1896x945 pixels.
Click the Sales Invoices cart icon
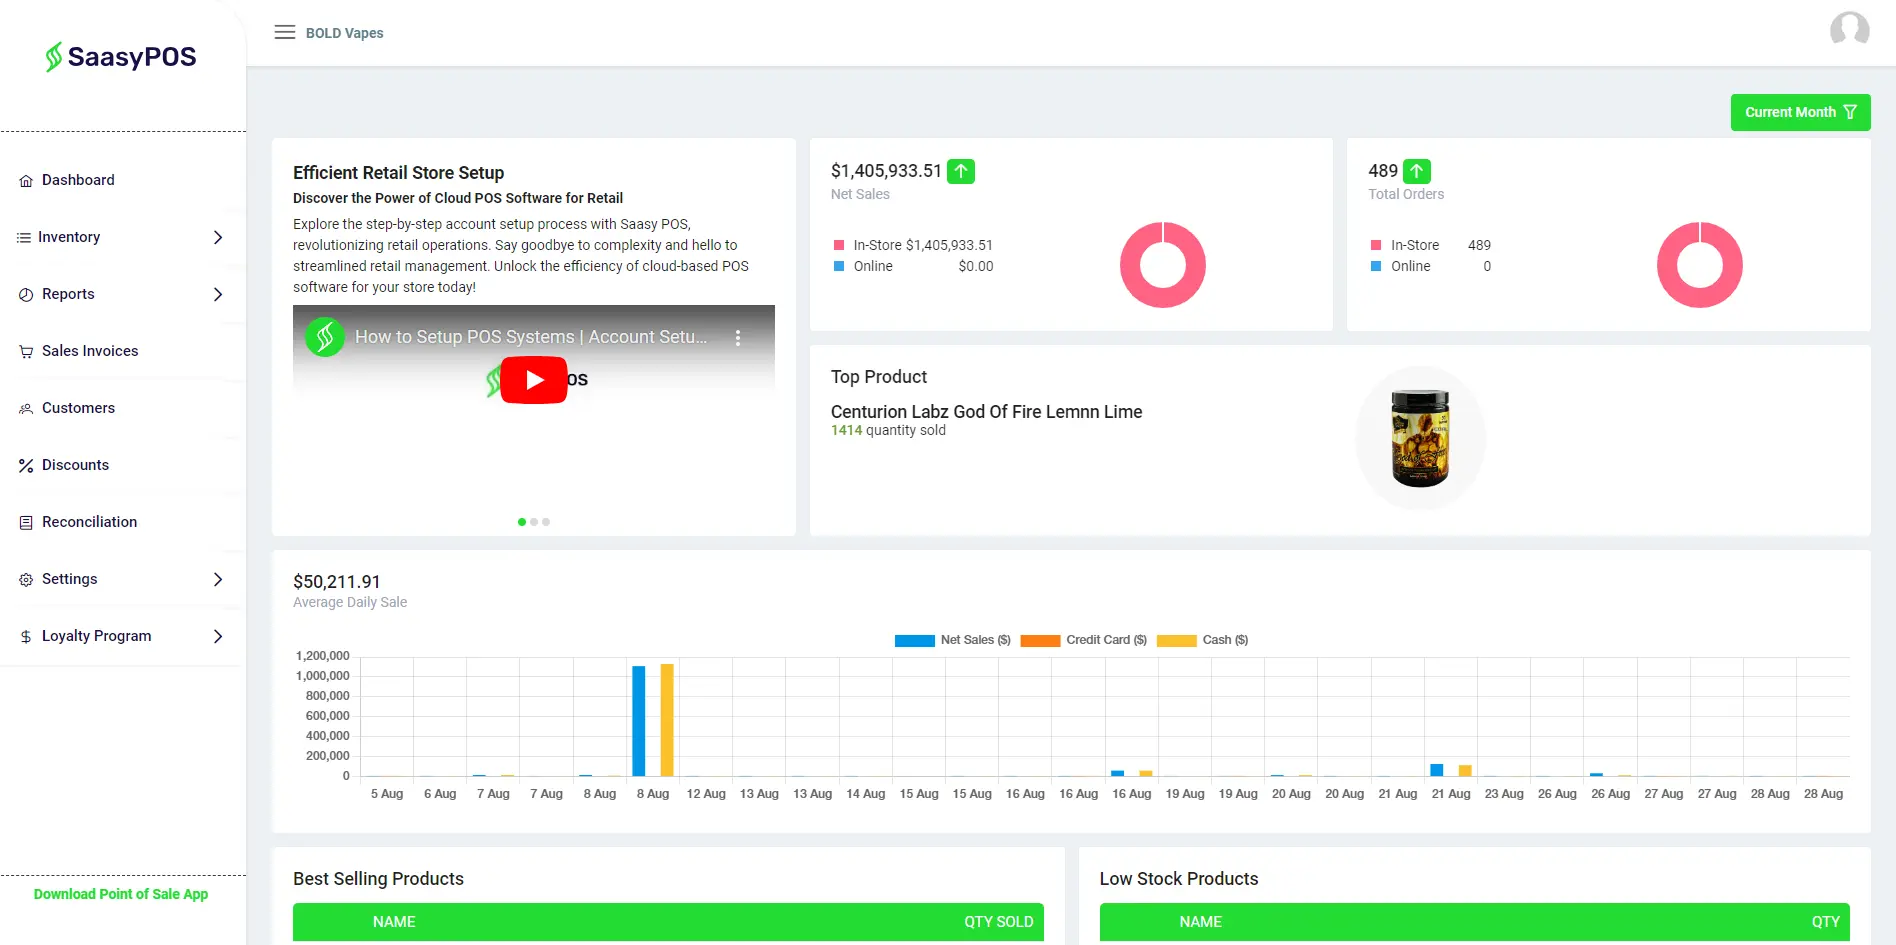pos(26,352)
